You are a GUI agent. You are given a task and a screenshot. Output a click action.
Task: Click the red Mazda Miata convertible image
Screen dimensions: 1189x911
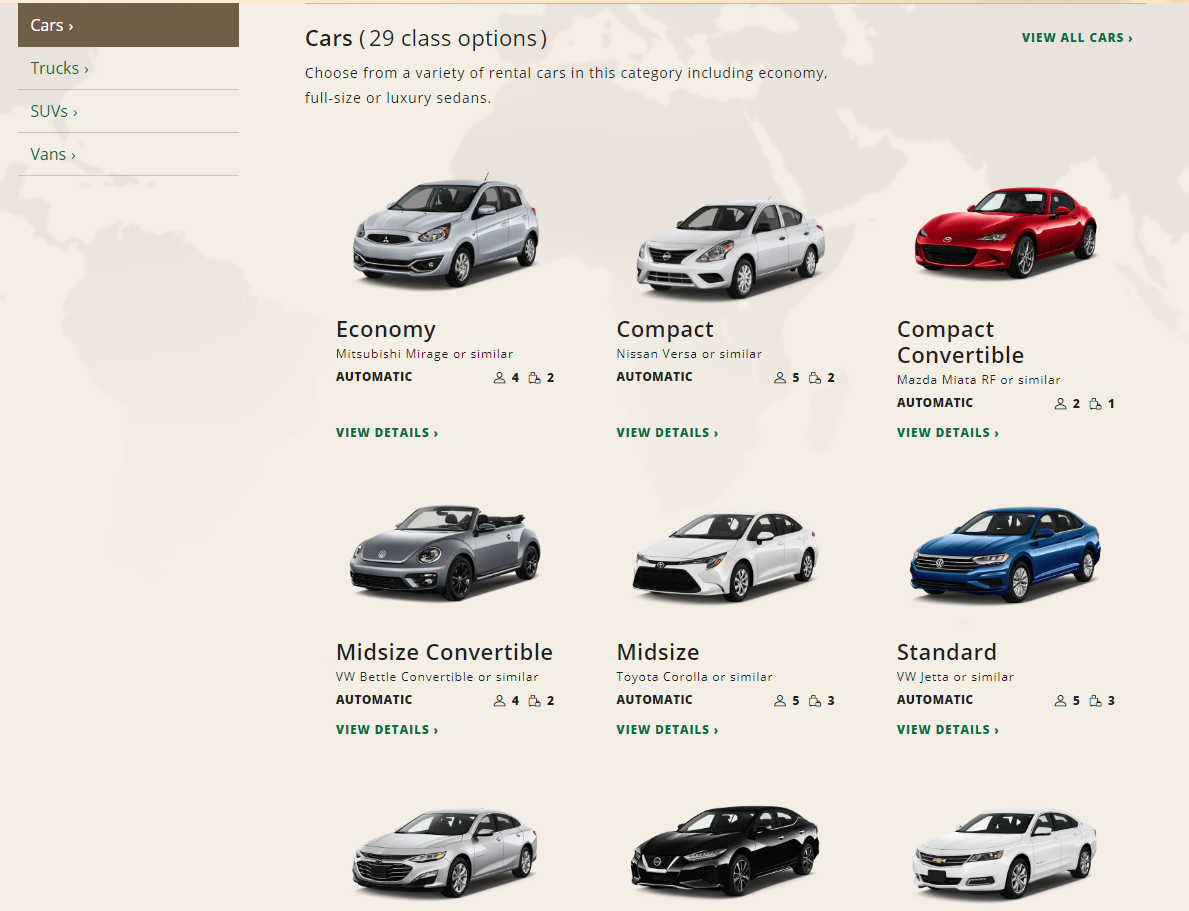pyautogui.click(x=1006, y=233)
